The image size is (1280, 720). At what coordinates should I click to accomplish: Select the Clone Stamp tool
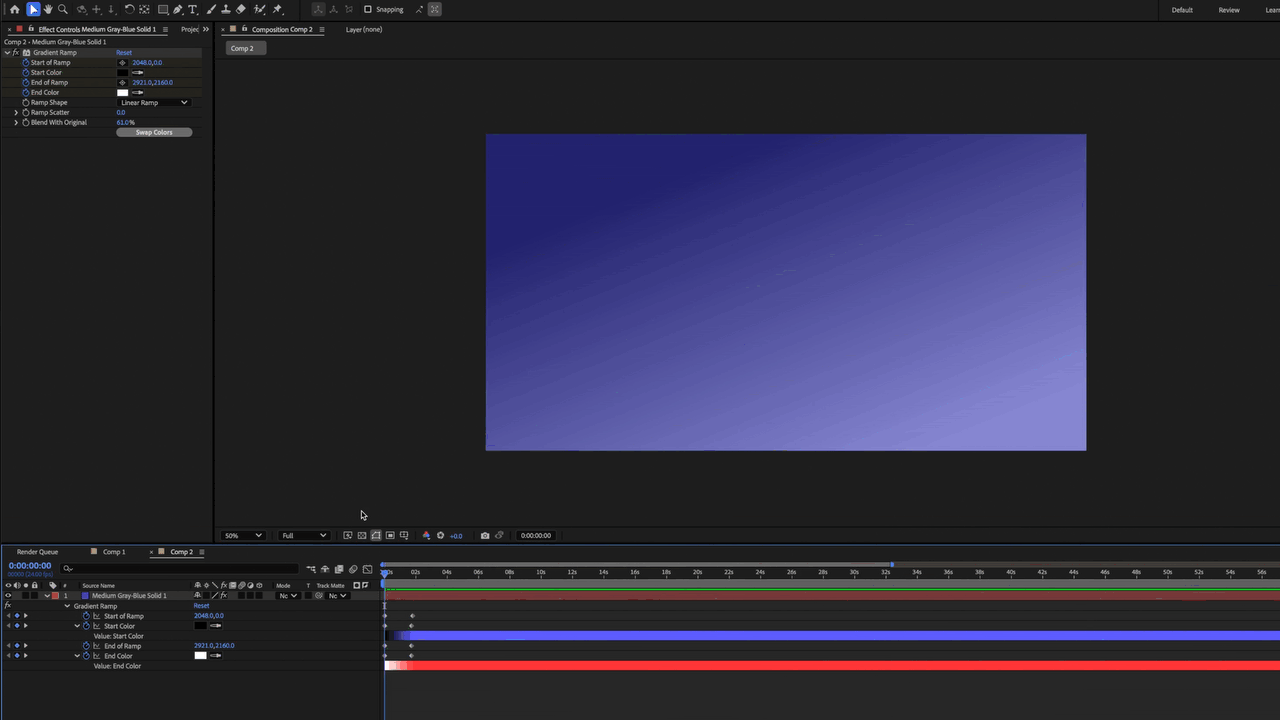point(225,9)
